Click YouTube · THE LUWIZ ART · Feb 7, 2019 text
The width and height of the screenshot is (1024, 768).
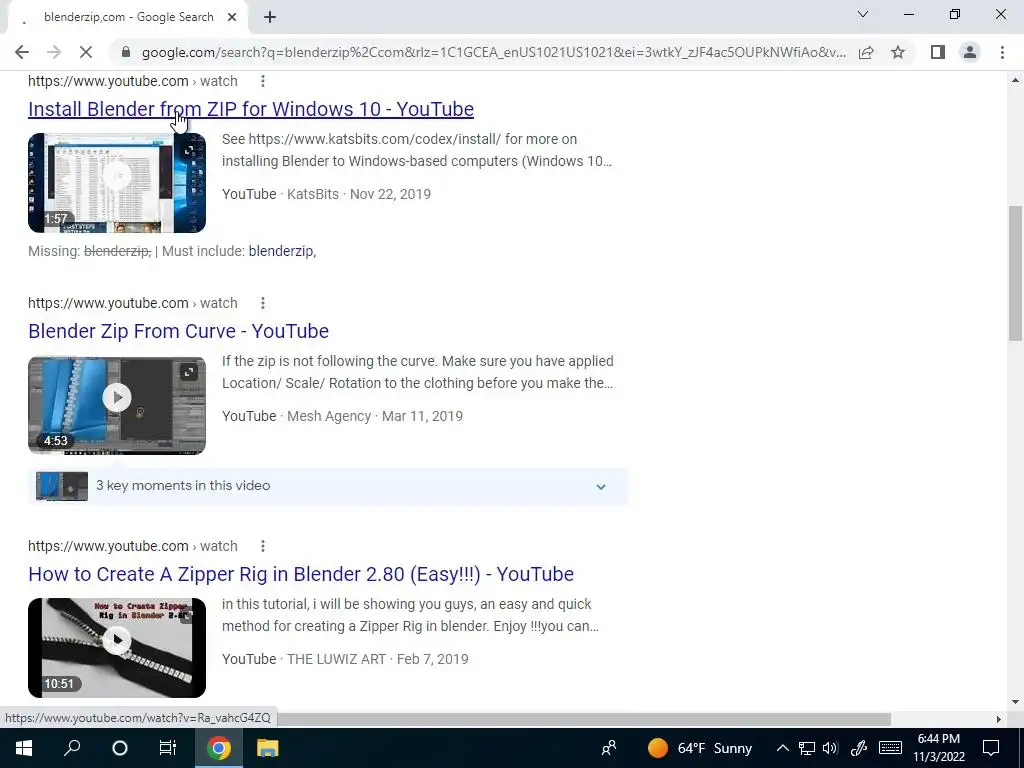[x=345, y=659]
